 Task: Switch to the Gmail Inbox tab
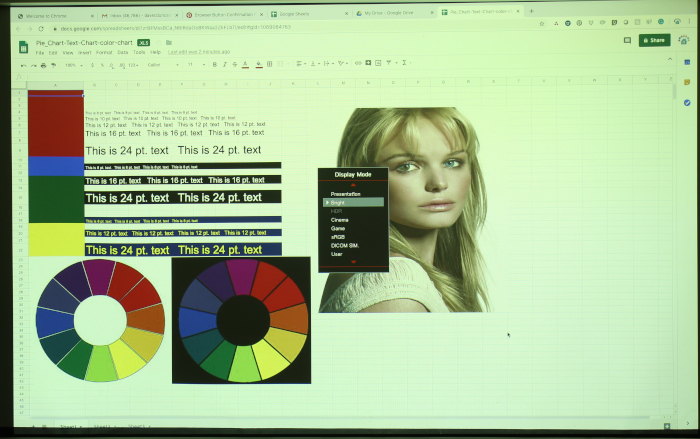pyautogui.click(x=140, y=15)
